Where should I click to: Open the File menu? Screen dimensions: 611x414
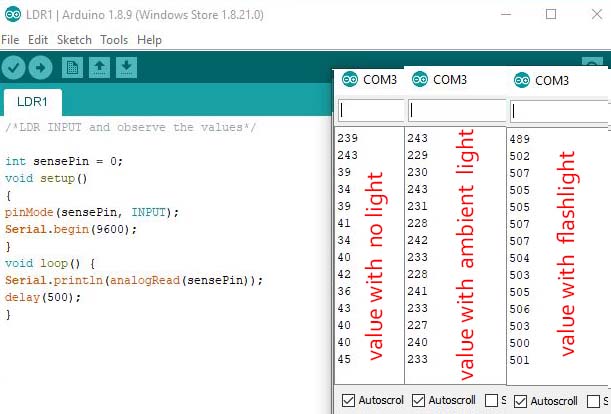click(x=10, y=40)
